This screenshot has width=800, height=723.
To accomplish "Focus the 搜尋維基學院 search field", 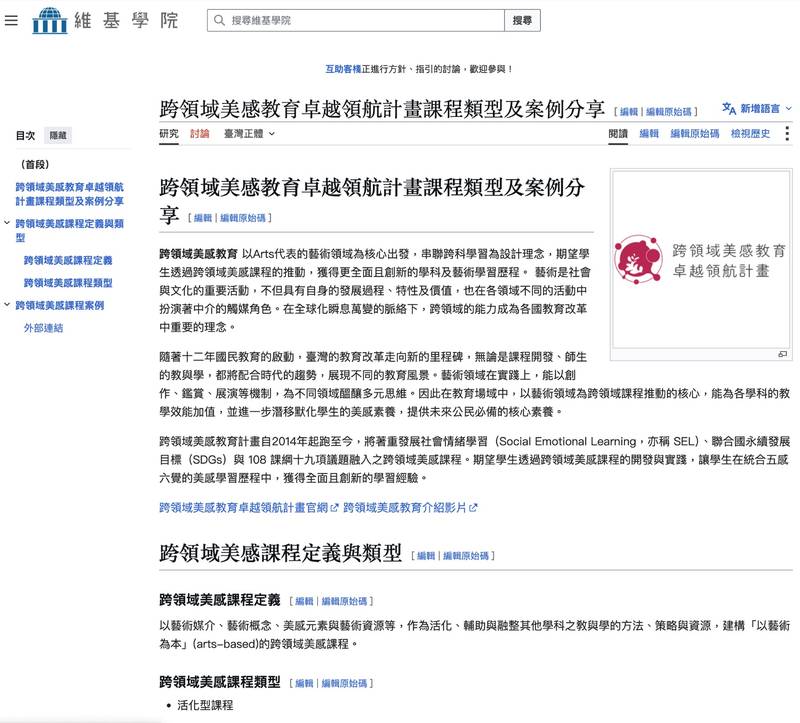I will pos(356,20).
